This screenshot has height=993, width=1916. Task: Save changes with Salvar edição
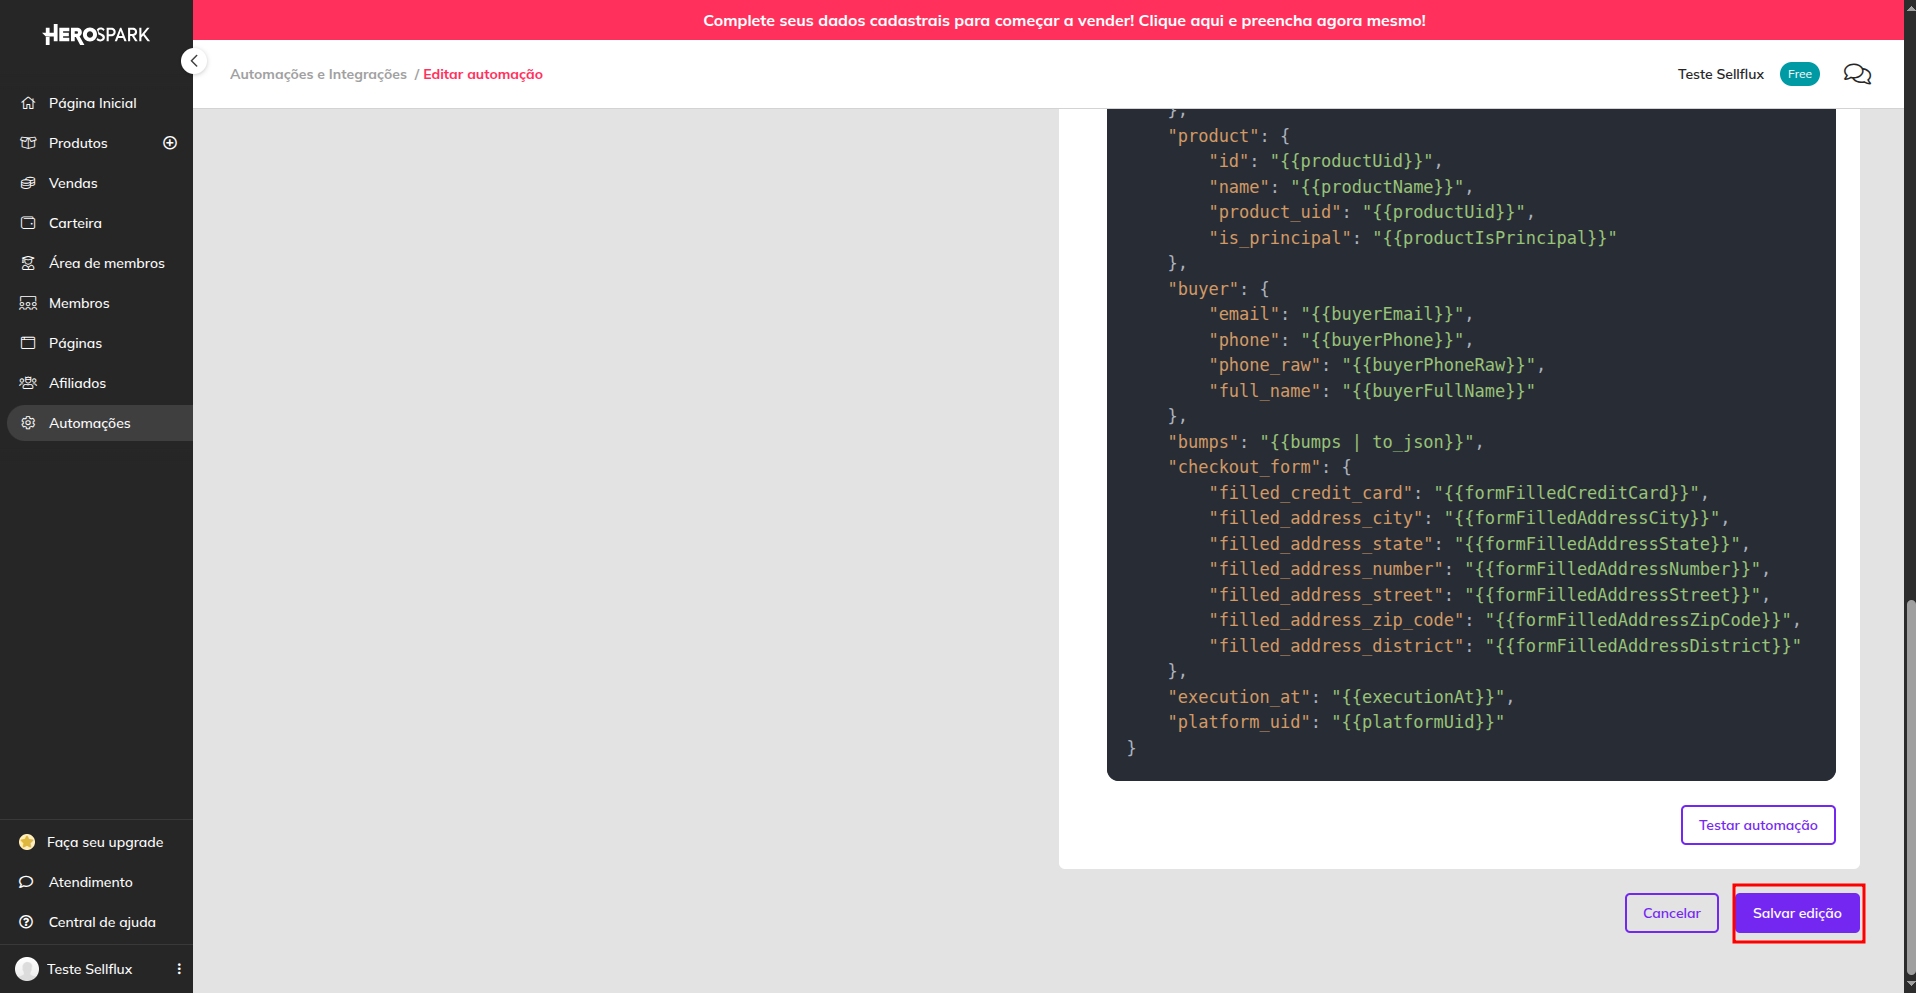tap(1797, 913)
